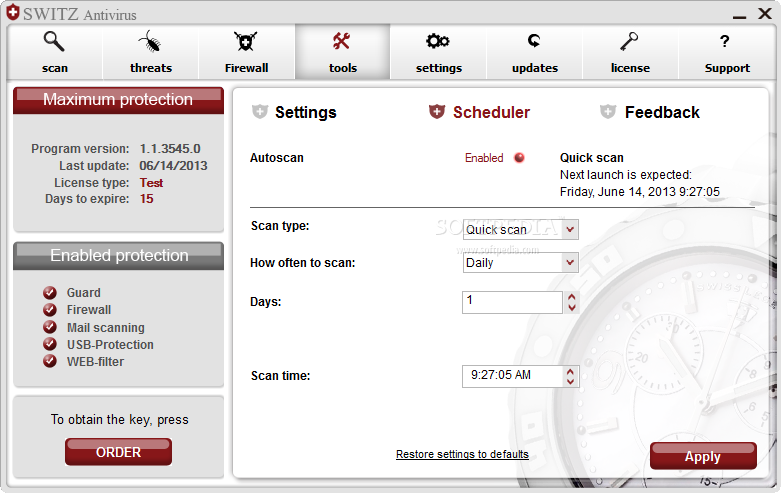The height and width of the screenshot is (493, 781).
Task: Click the Guard label
Action: [x=84, y=293]
